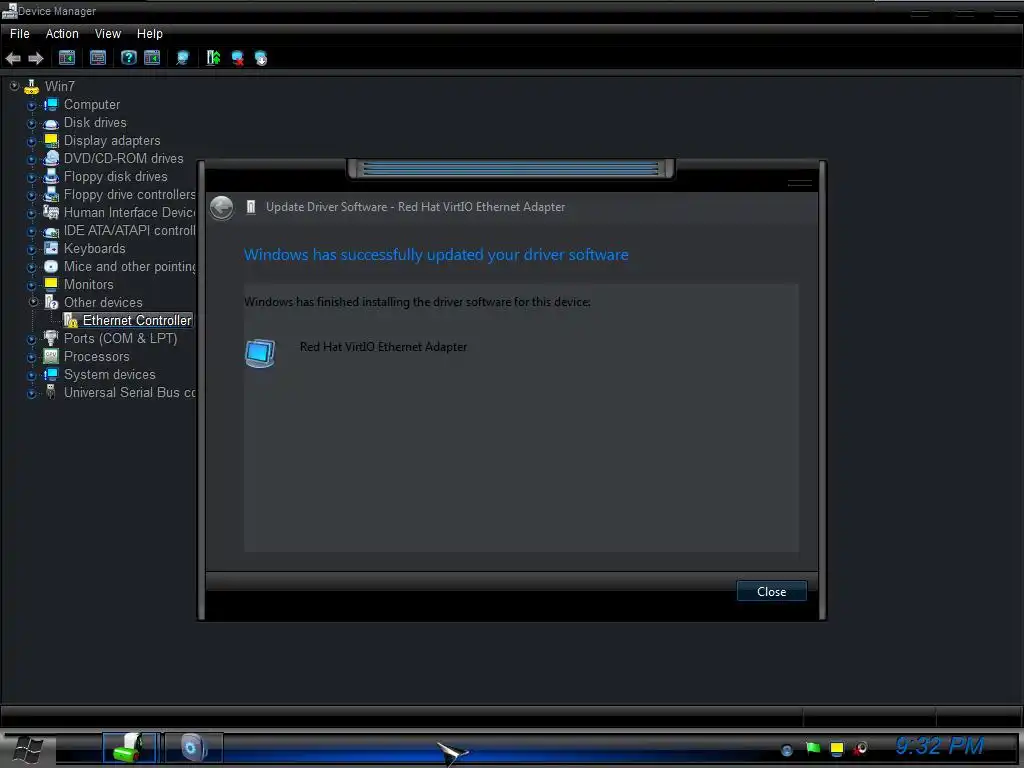Click the 9:32 PM taskbar clock
This screenshot has height=768, width=1024.
point(940,746)
